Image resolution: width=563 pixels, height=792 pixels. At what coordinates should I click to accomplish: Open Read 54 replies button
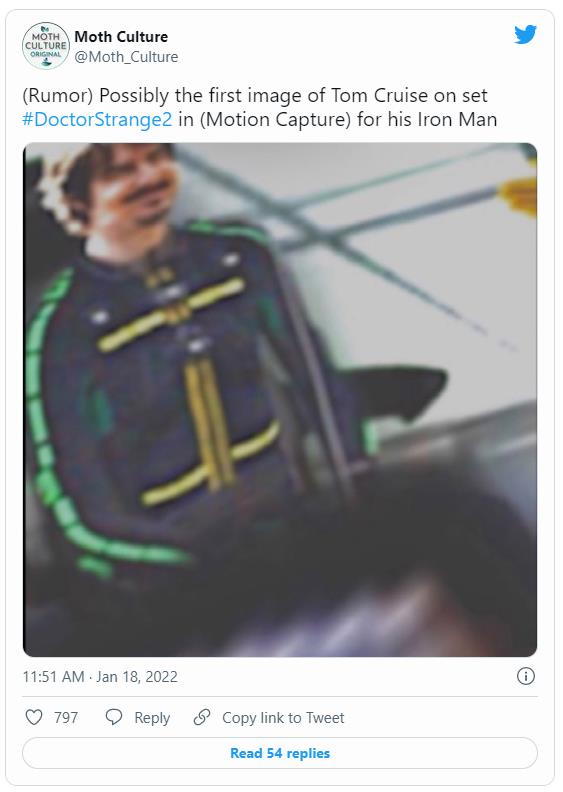click(x=280, y=753)
